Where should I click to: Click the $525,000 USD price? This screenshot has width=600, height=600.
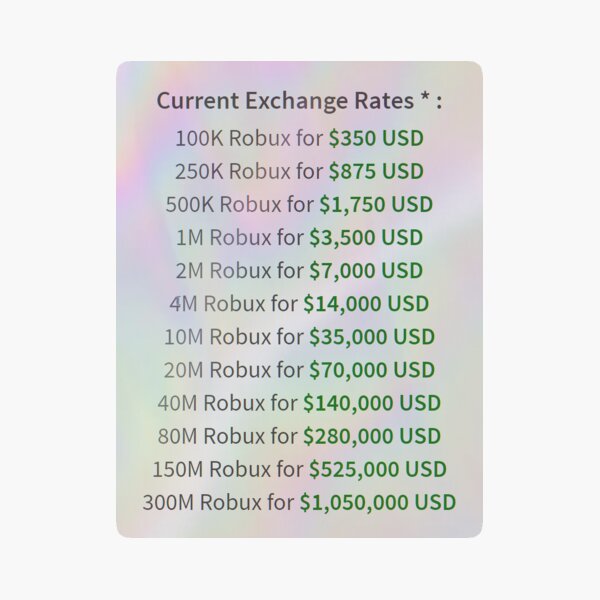pyautogui.click(x=377, y=469)
